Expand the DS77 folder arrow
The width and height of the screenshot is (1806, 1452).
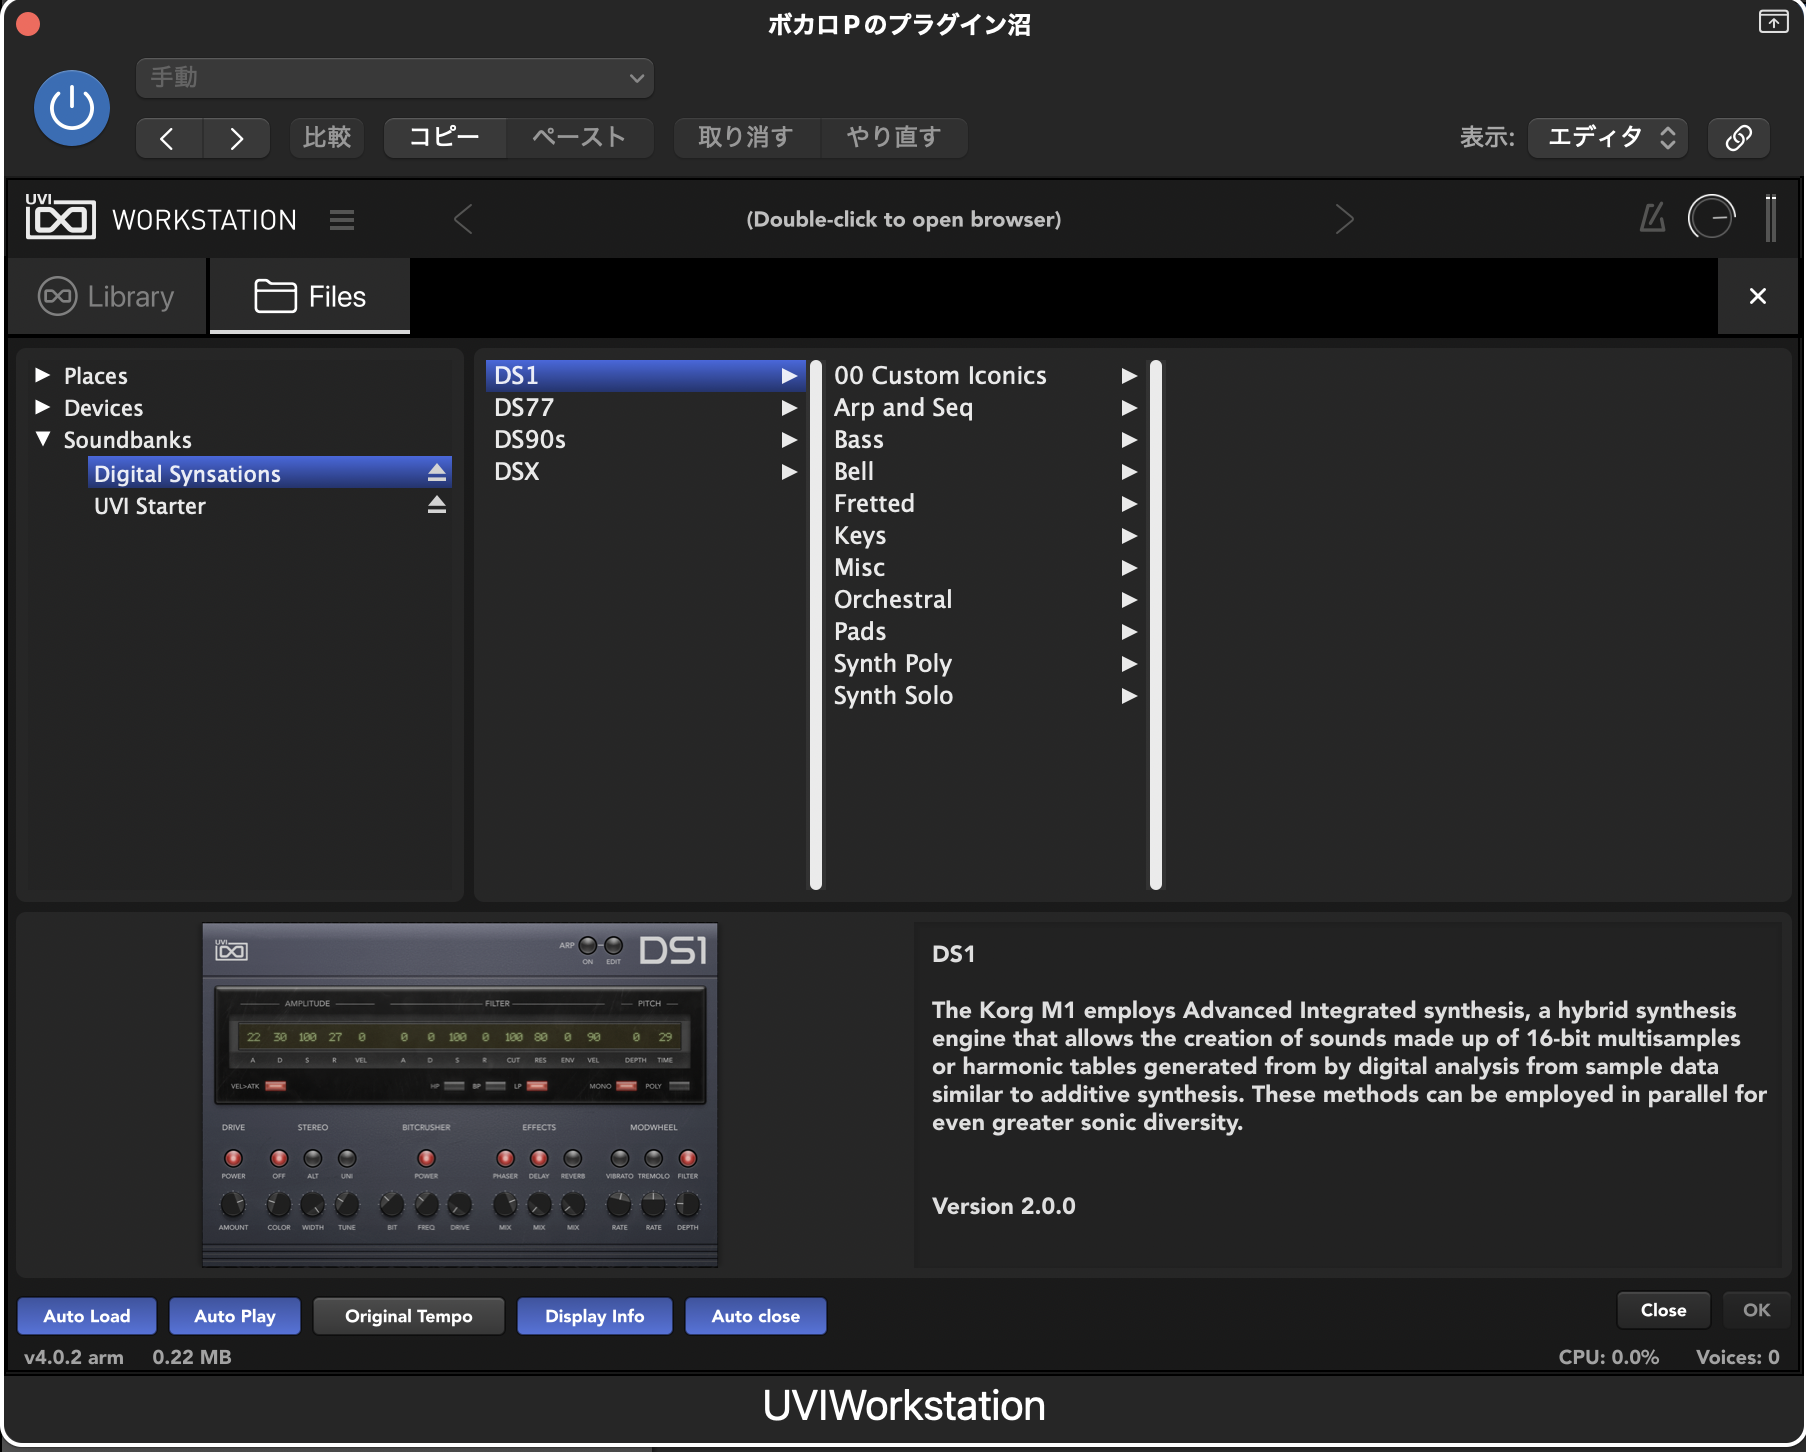789,408
